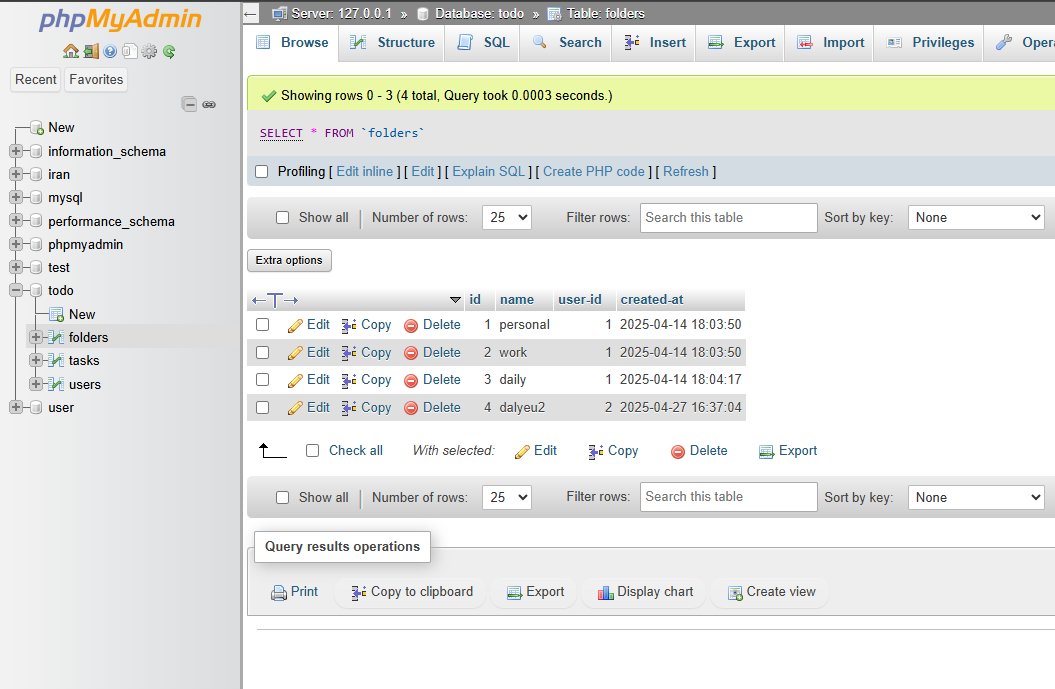Screen dimensions: 1055x689
Task: Toggle the top Show all checkbox
Action: [283, 217]
